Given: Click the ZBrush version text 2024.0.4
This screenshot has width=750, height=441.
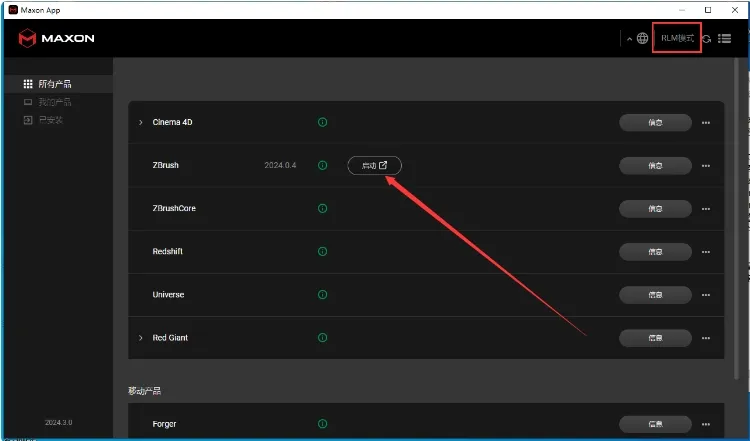Looking at the screenshot, I should coord(280,165).
